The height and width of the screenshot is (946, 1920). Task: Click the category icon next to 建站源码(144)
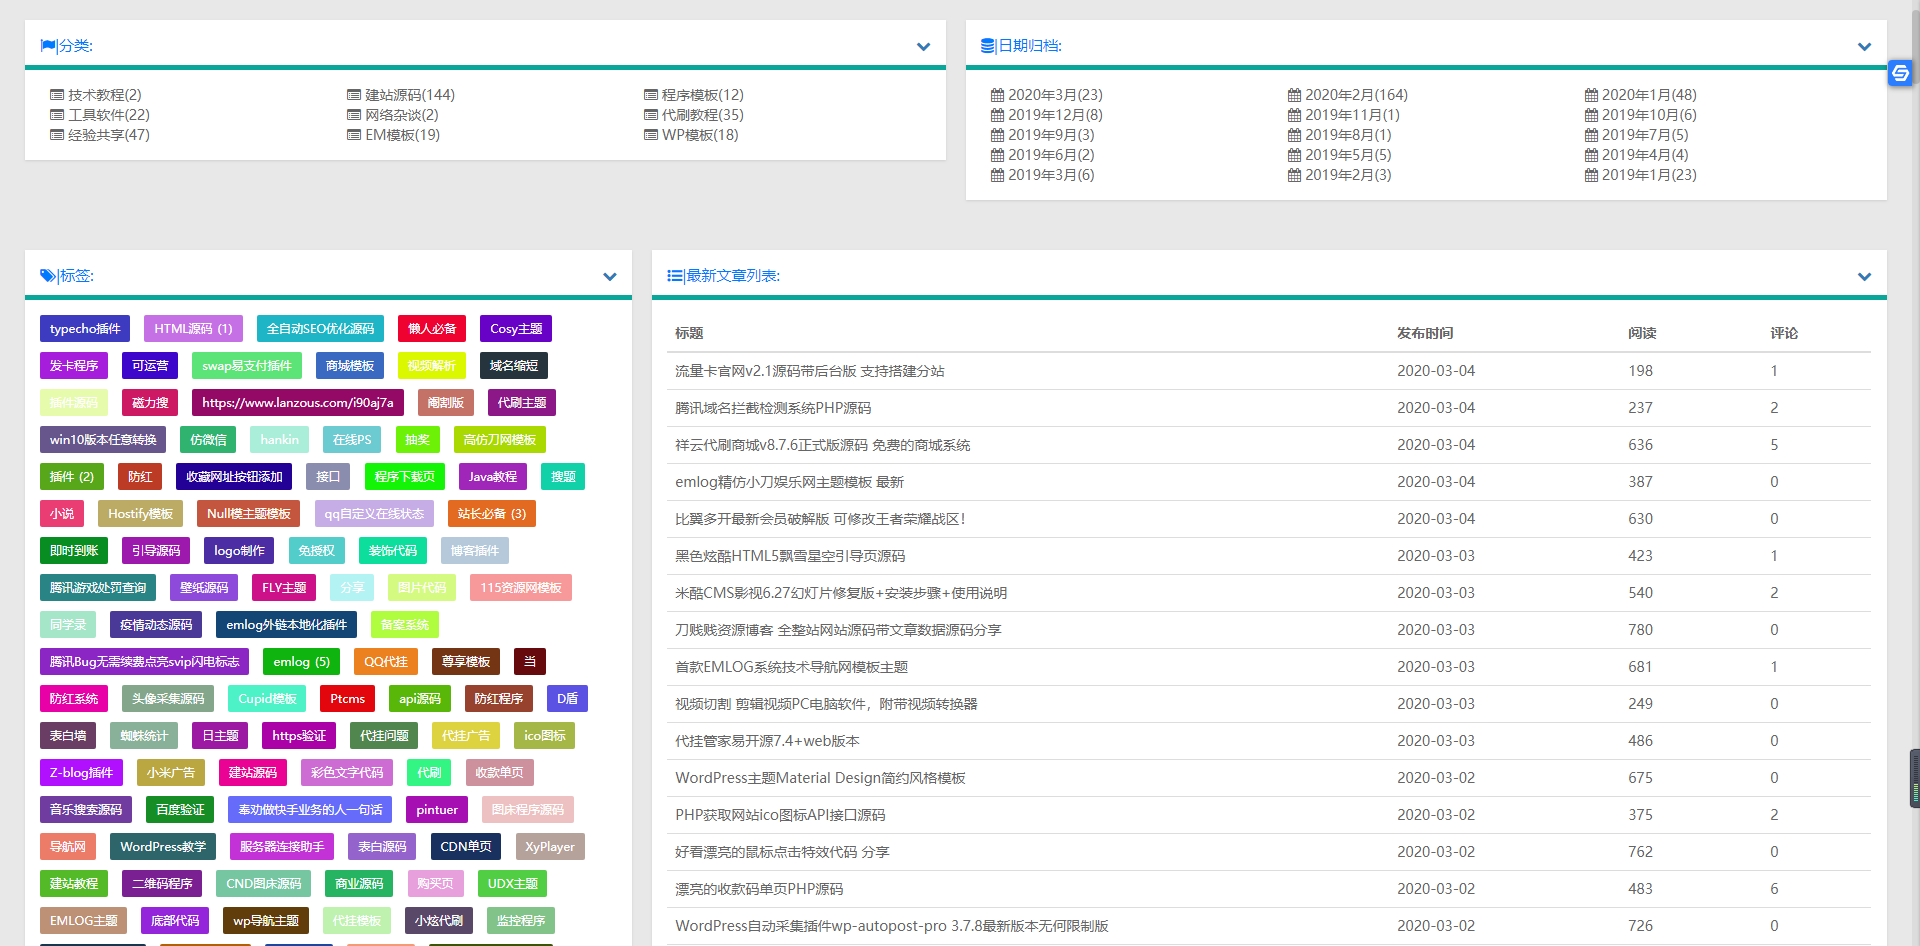[354, 95]
